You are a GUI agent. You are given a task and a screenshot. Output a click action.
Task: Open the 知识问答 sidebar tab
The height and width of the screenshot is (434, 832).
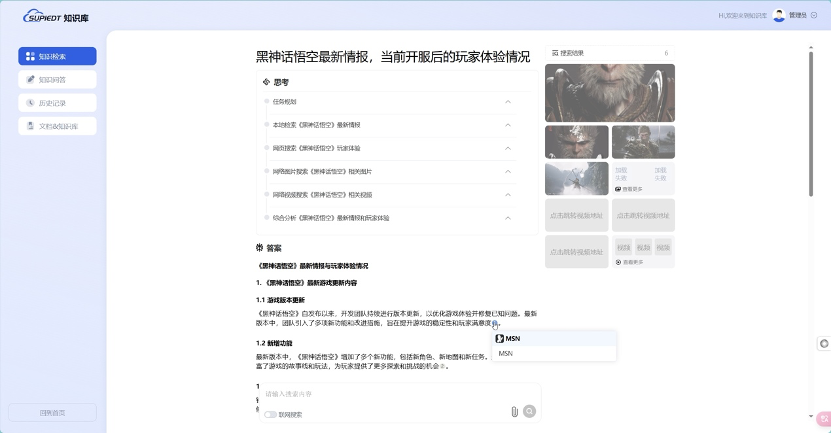click(x=57, y=80)
